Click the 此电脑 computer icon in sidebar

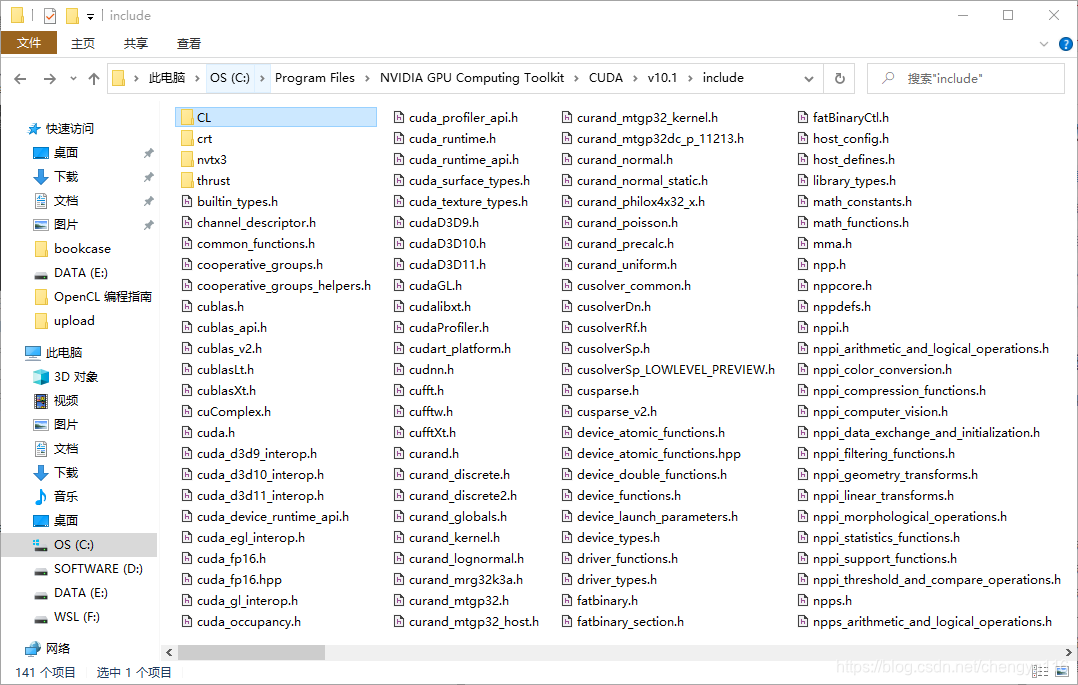coord(32,353)
